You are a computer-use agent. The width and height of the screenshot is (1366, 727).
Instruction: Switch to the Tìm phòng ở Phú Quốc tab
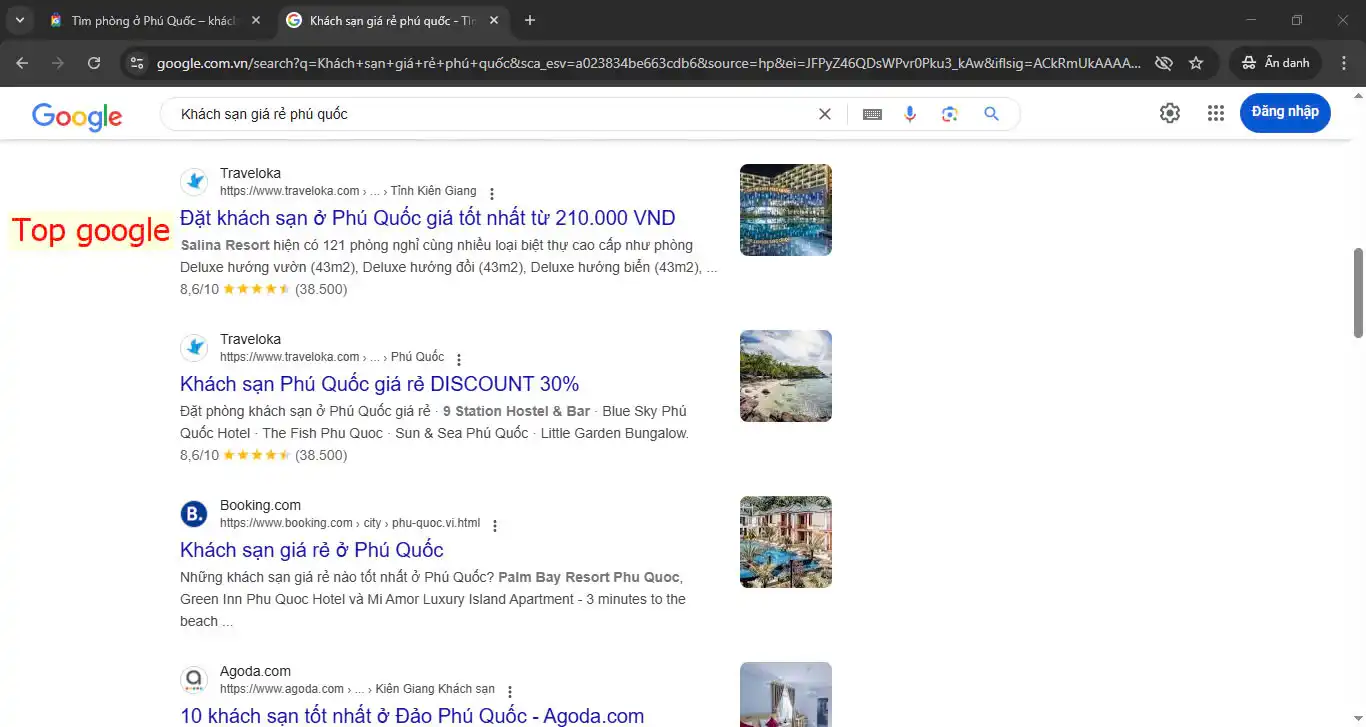pyautogui.click(x=155, y=20)
